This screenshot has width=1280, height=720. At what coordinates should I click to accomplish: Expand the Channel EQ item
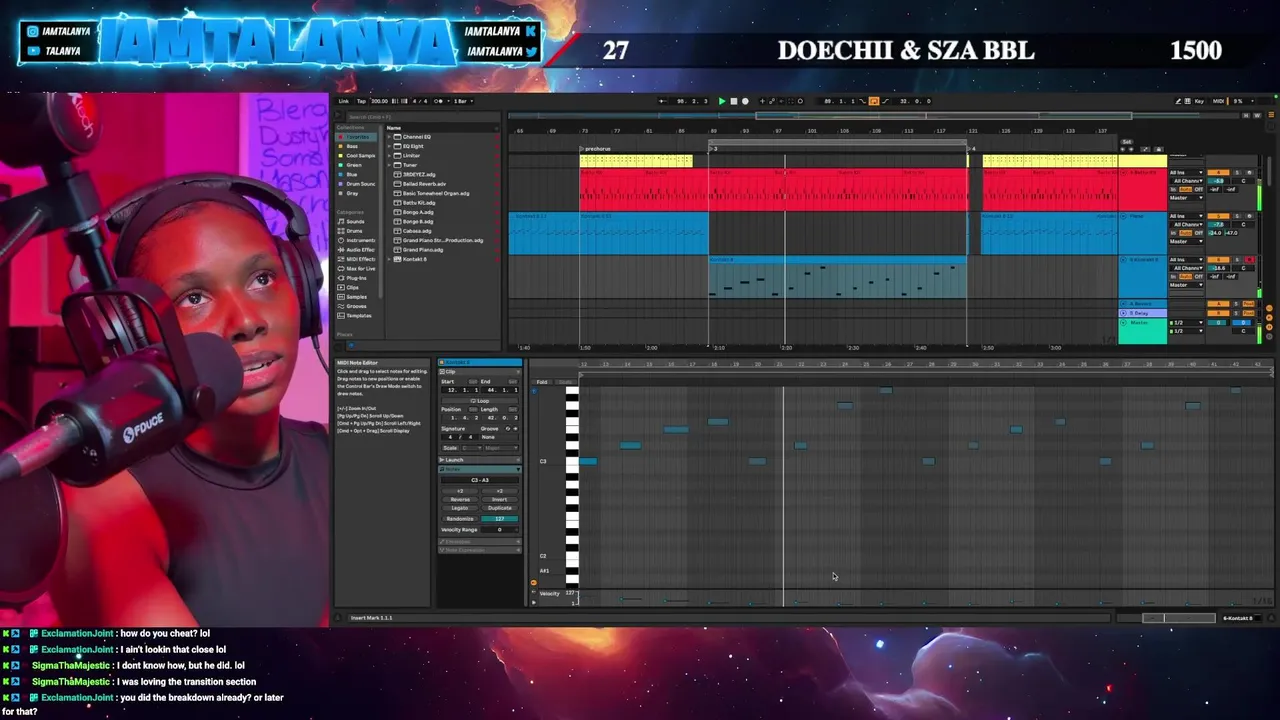[x=389, y=137]
